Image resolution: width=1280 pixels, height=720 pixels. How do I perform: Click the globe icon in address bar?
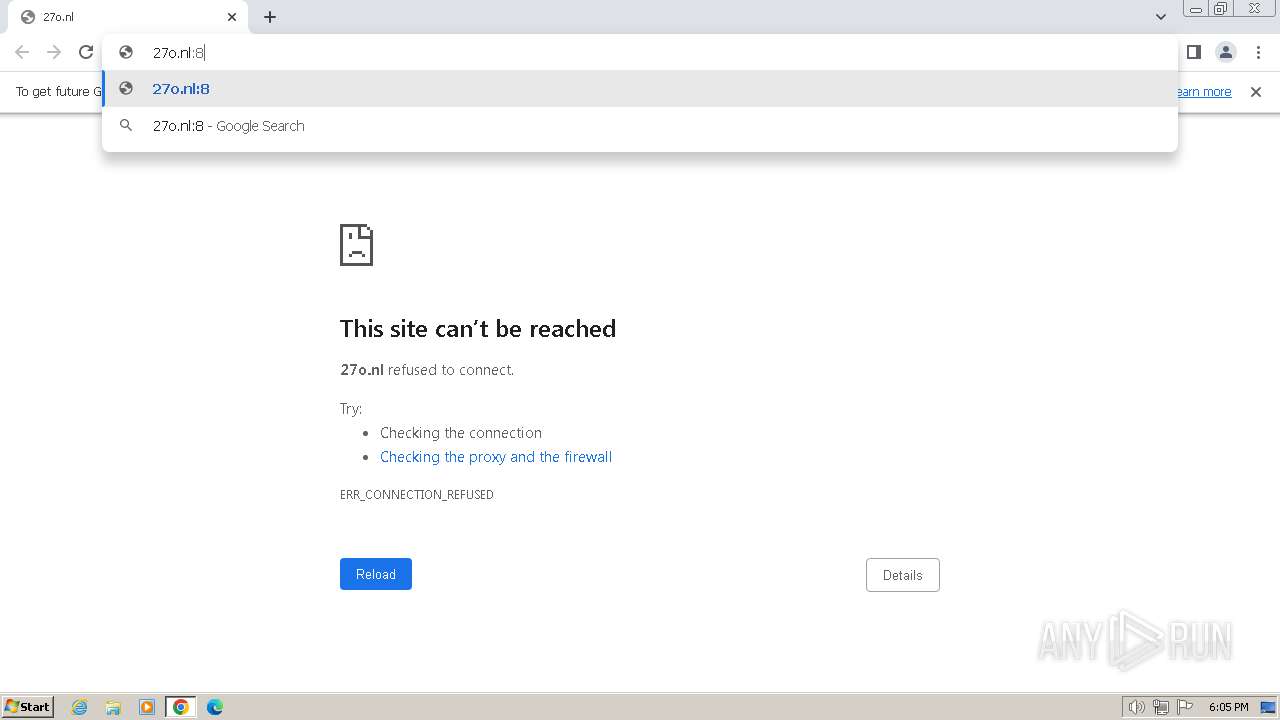pos(126,52)
